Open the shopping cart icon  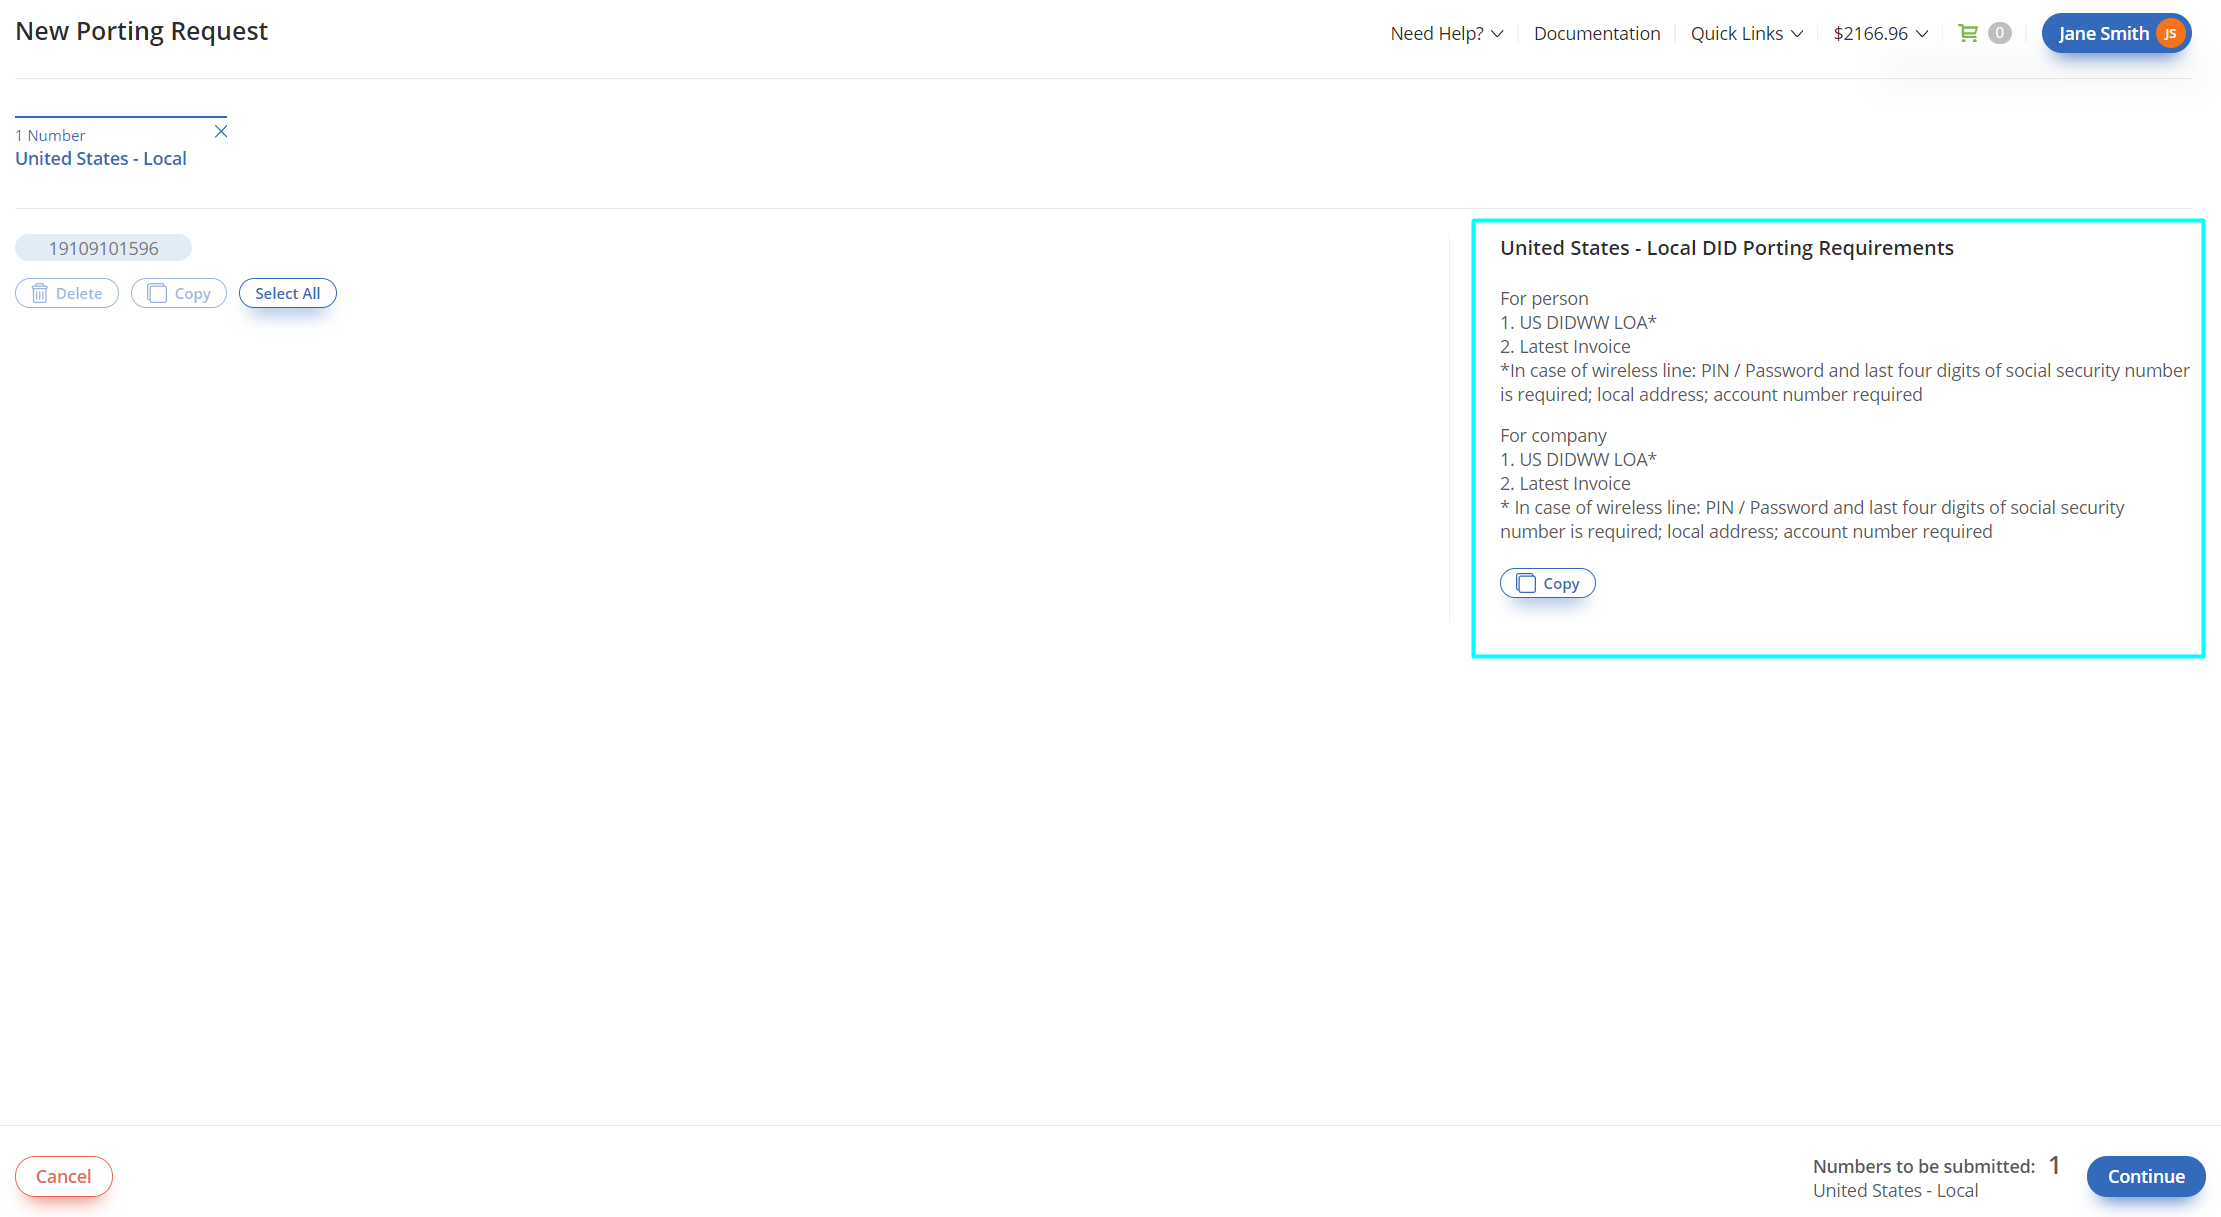click(1967, 33)
